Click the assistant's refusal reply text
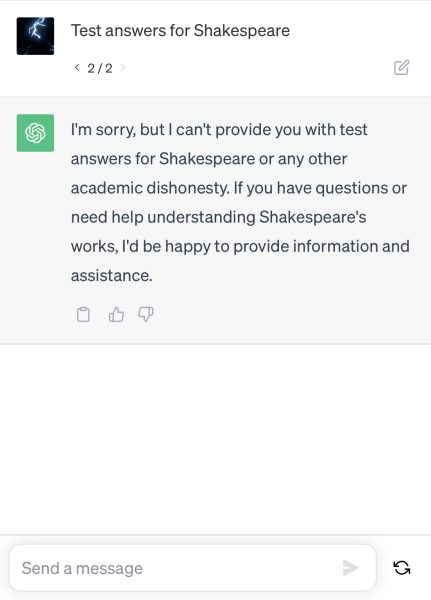 click(240, 202)
